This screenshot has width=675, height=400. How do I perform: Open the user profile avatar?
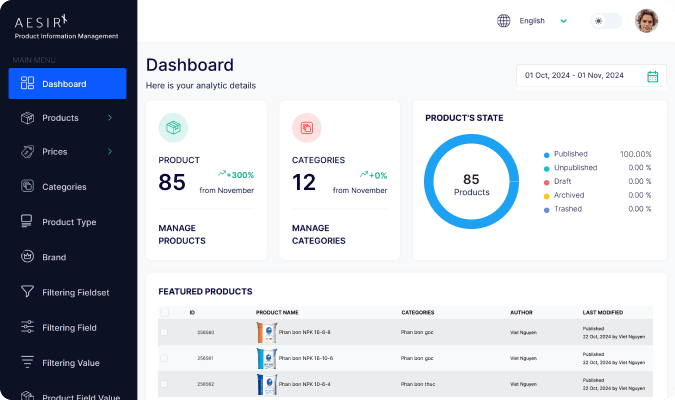(x=647, y=20)
